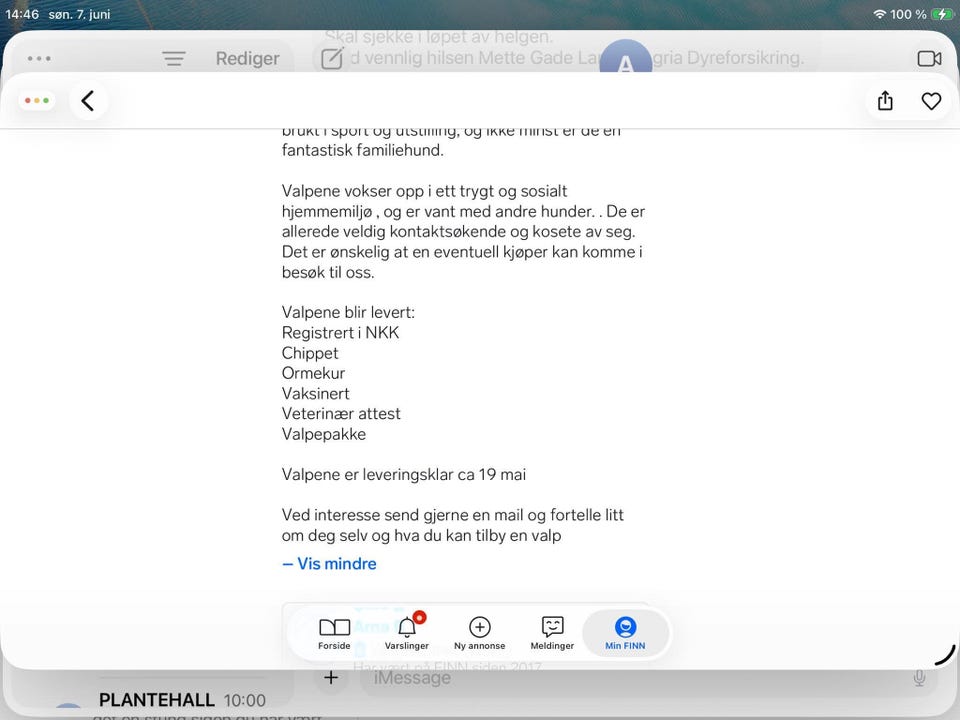
Task: Tap the Wi-Fi status icon
Action: 880,14
